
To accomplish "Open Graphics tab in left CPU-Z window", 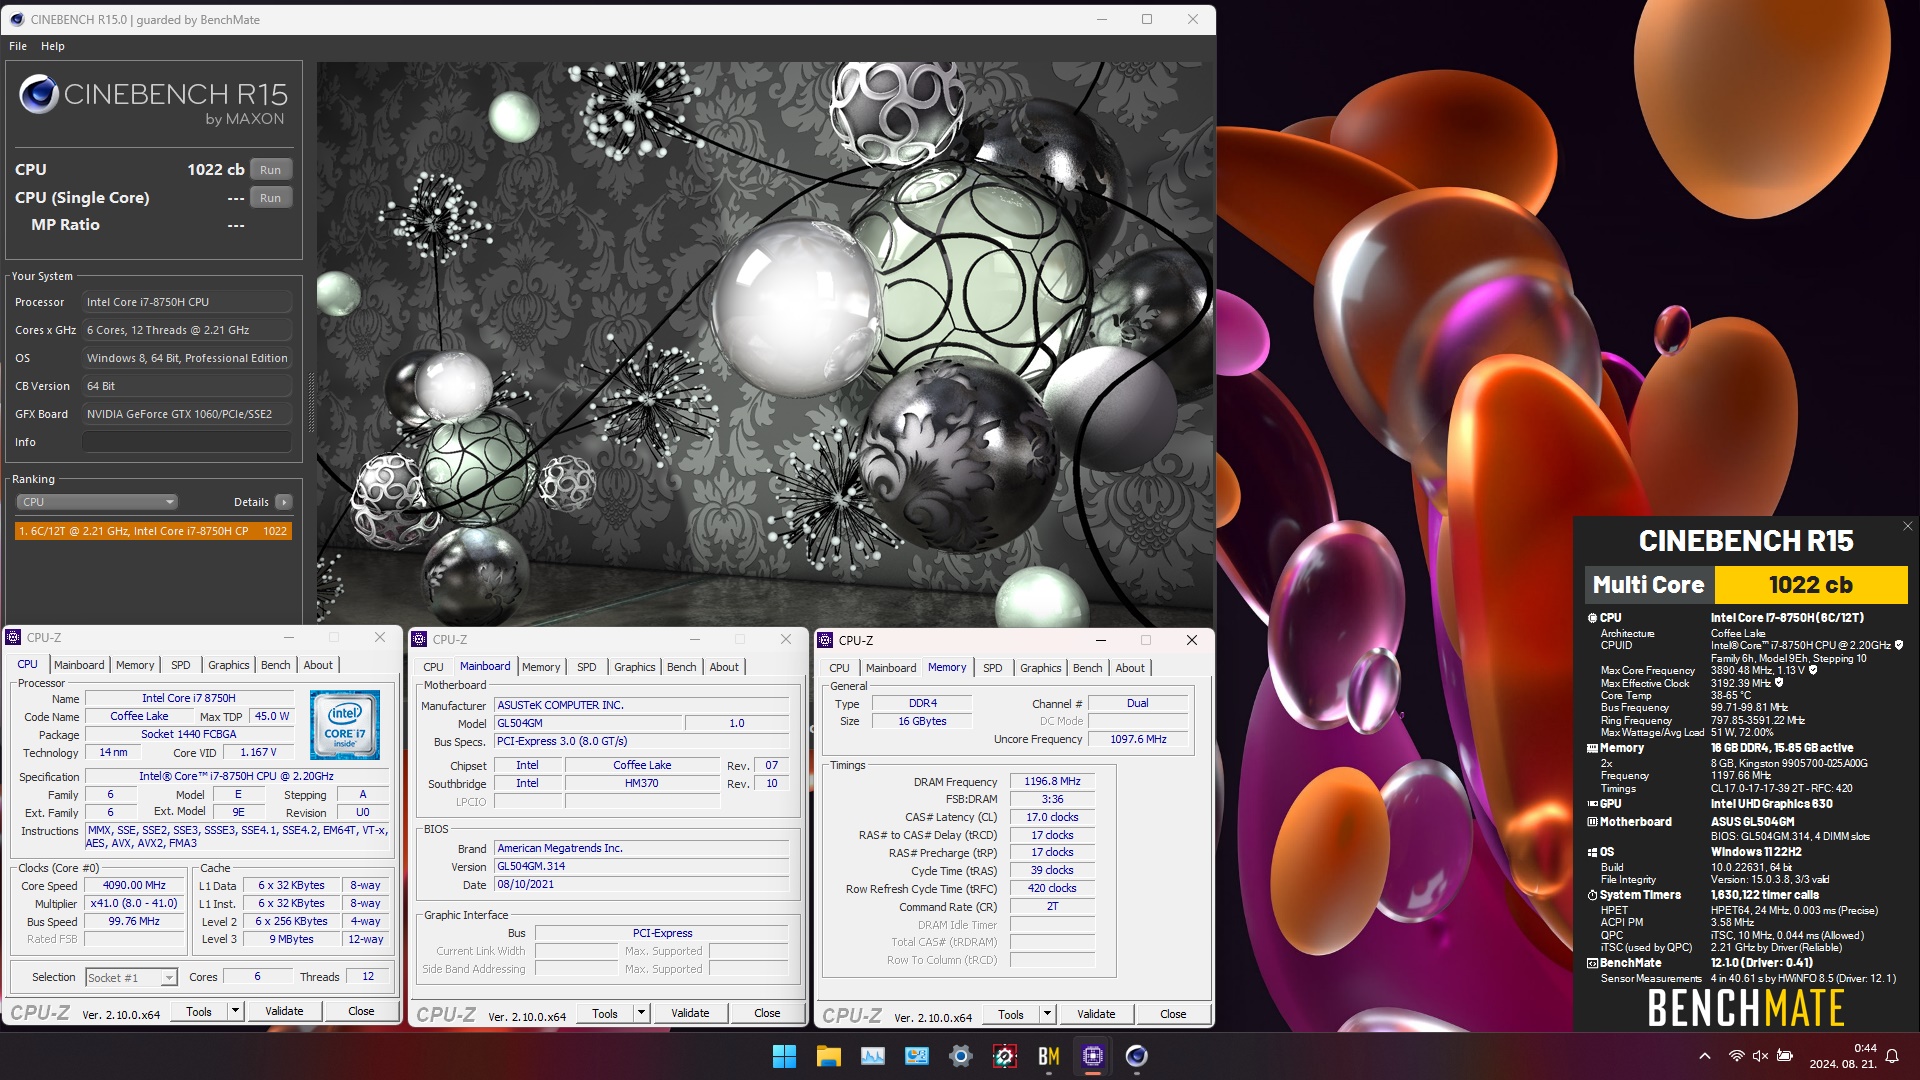I will 229,665.
